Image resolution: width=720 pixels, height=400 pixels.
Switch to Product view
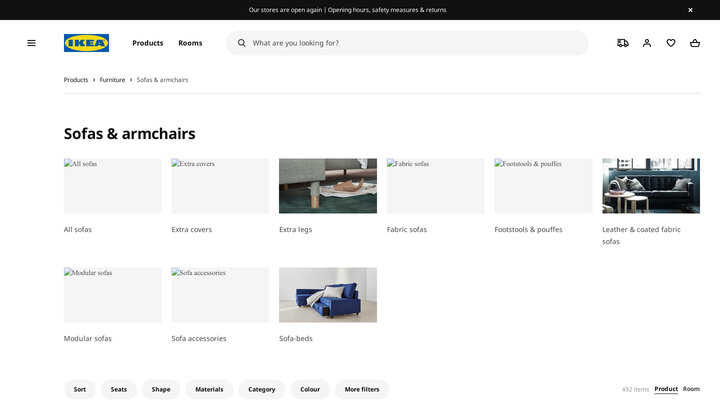click(666, 389)
